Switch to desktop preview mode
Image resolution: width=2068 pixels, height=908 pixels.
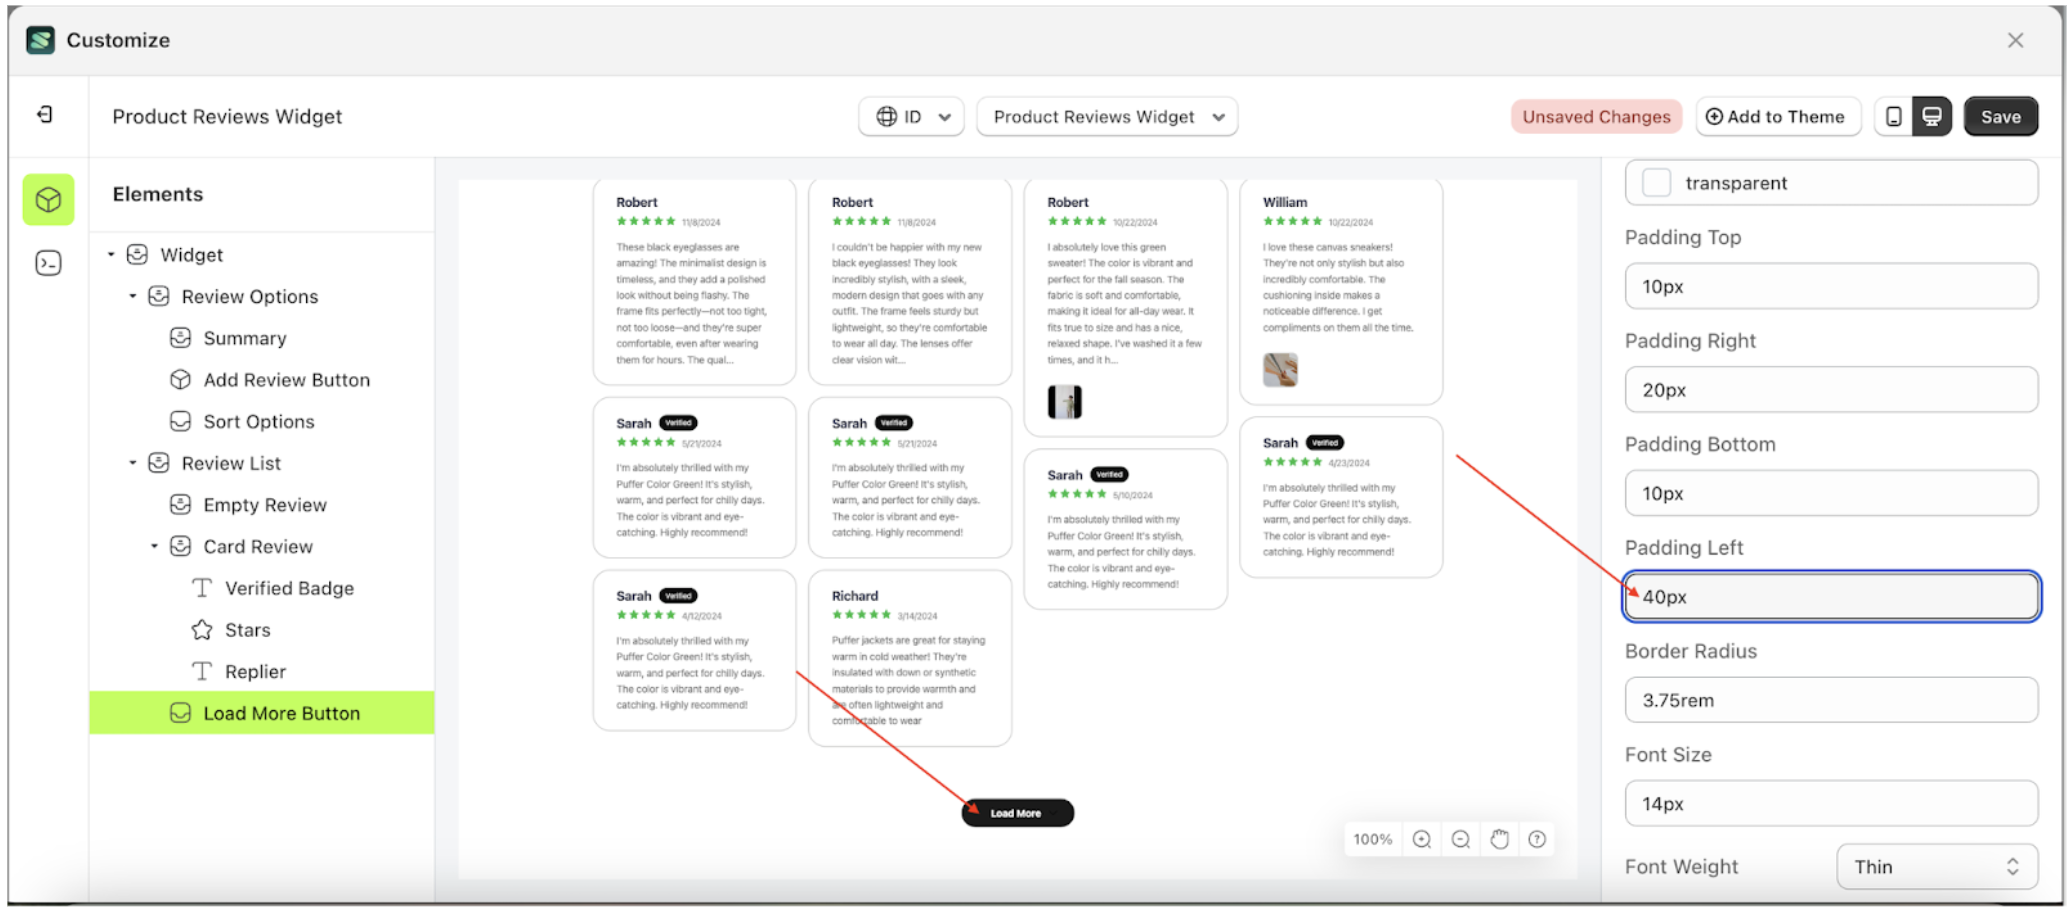[1932, 116]
